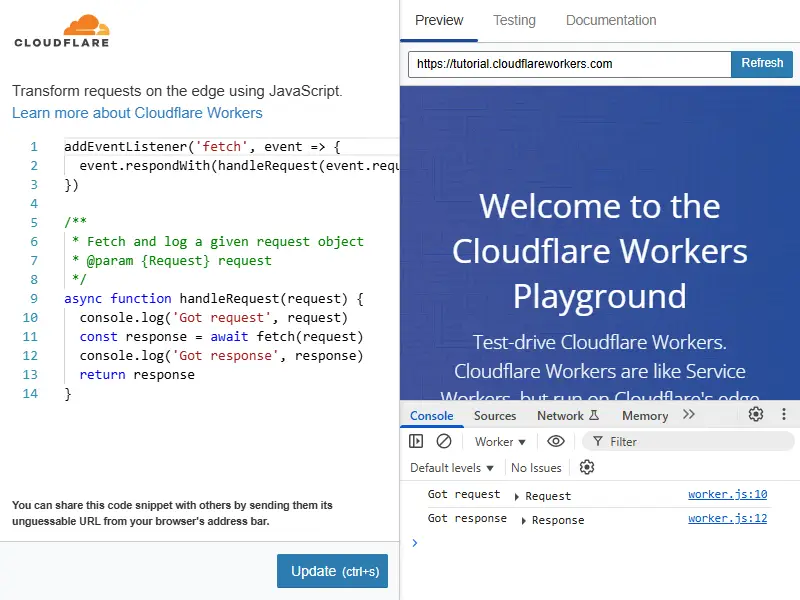Focus the preview URL input field
Image resolution: width=800 pixels, height=600 pixels.
point(569,64)
